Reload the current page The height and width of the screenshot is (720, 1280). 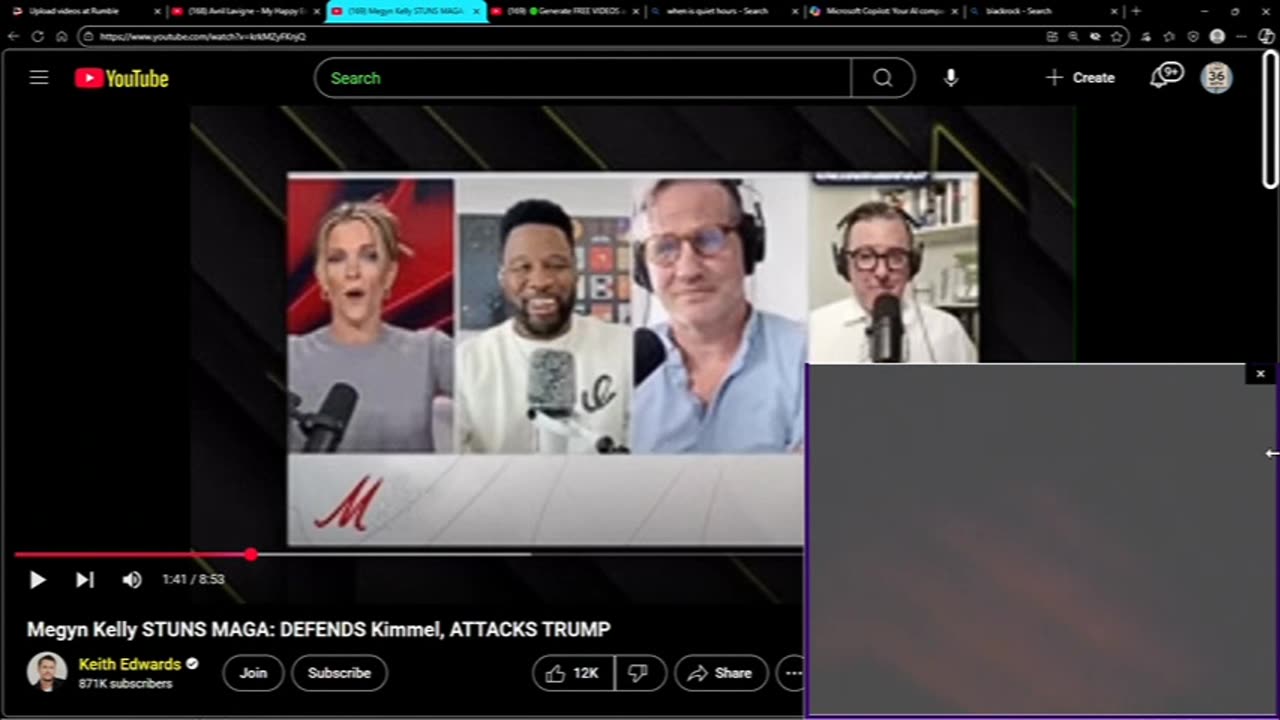37,36
